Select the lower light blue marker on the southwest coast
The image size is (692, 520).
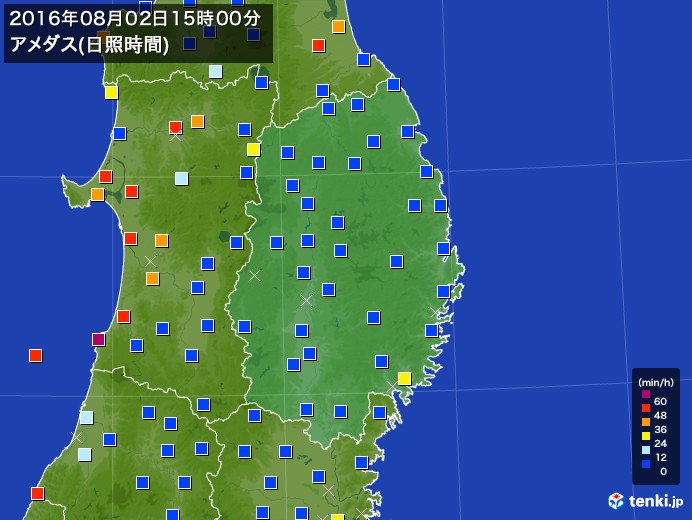pos(85,454)
